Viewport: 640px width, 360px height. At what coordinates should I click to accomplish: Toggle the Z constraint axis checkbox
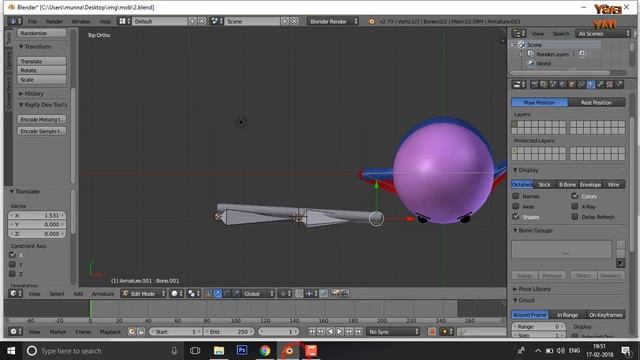12,274
